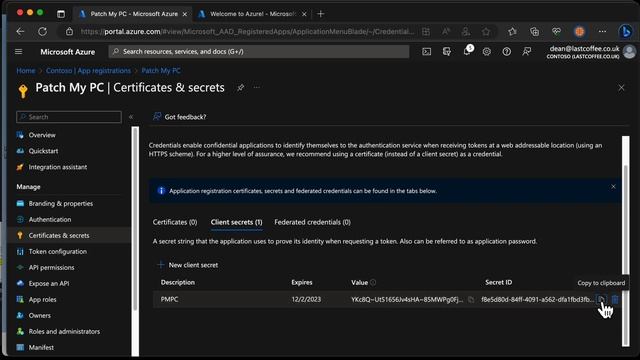Viewport: 640px width, 360px height.
Task: Dismiss the info banner
Action: (x=613, y=187)
